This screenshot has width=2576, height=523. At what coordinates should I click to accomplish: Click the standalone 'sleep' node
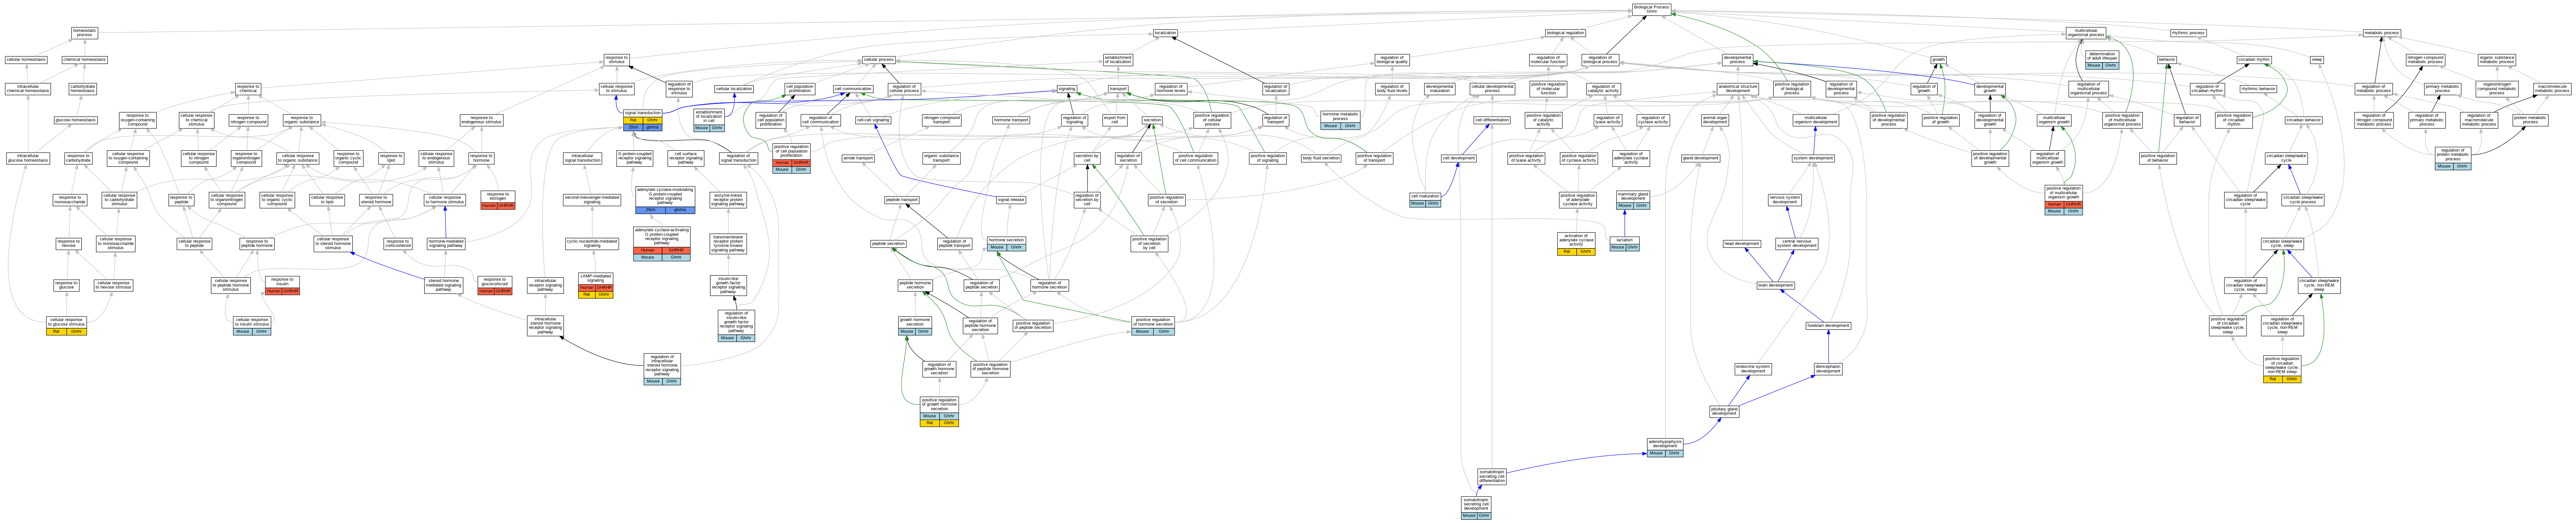pyautogui.click(x=2317, y=60)
